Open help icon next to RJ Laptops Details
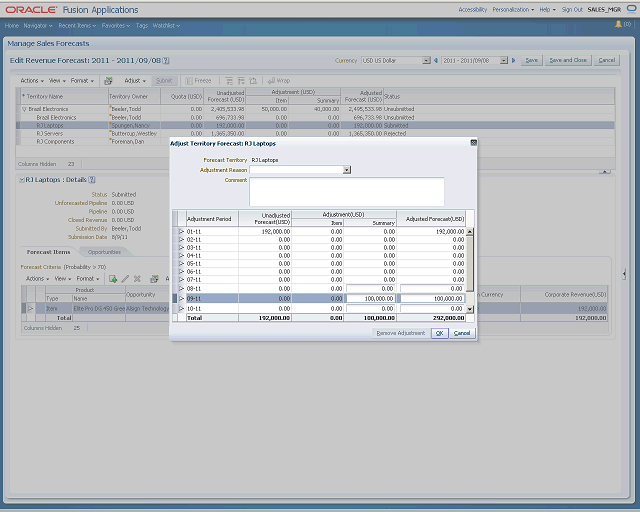This screenshot has height=512, width=640. (x=92, y=180)
